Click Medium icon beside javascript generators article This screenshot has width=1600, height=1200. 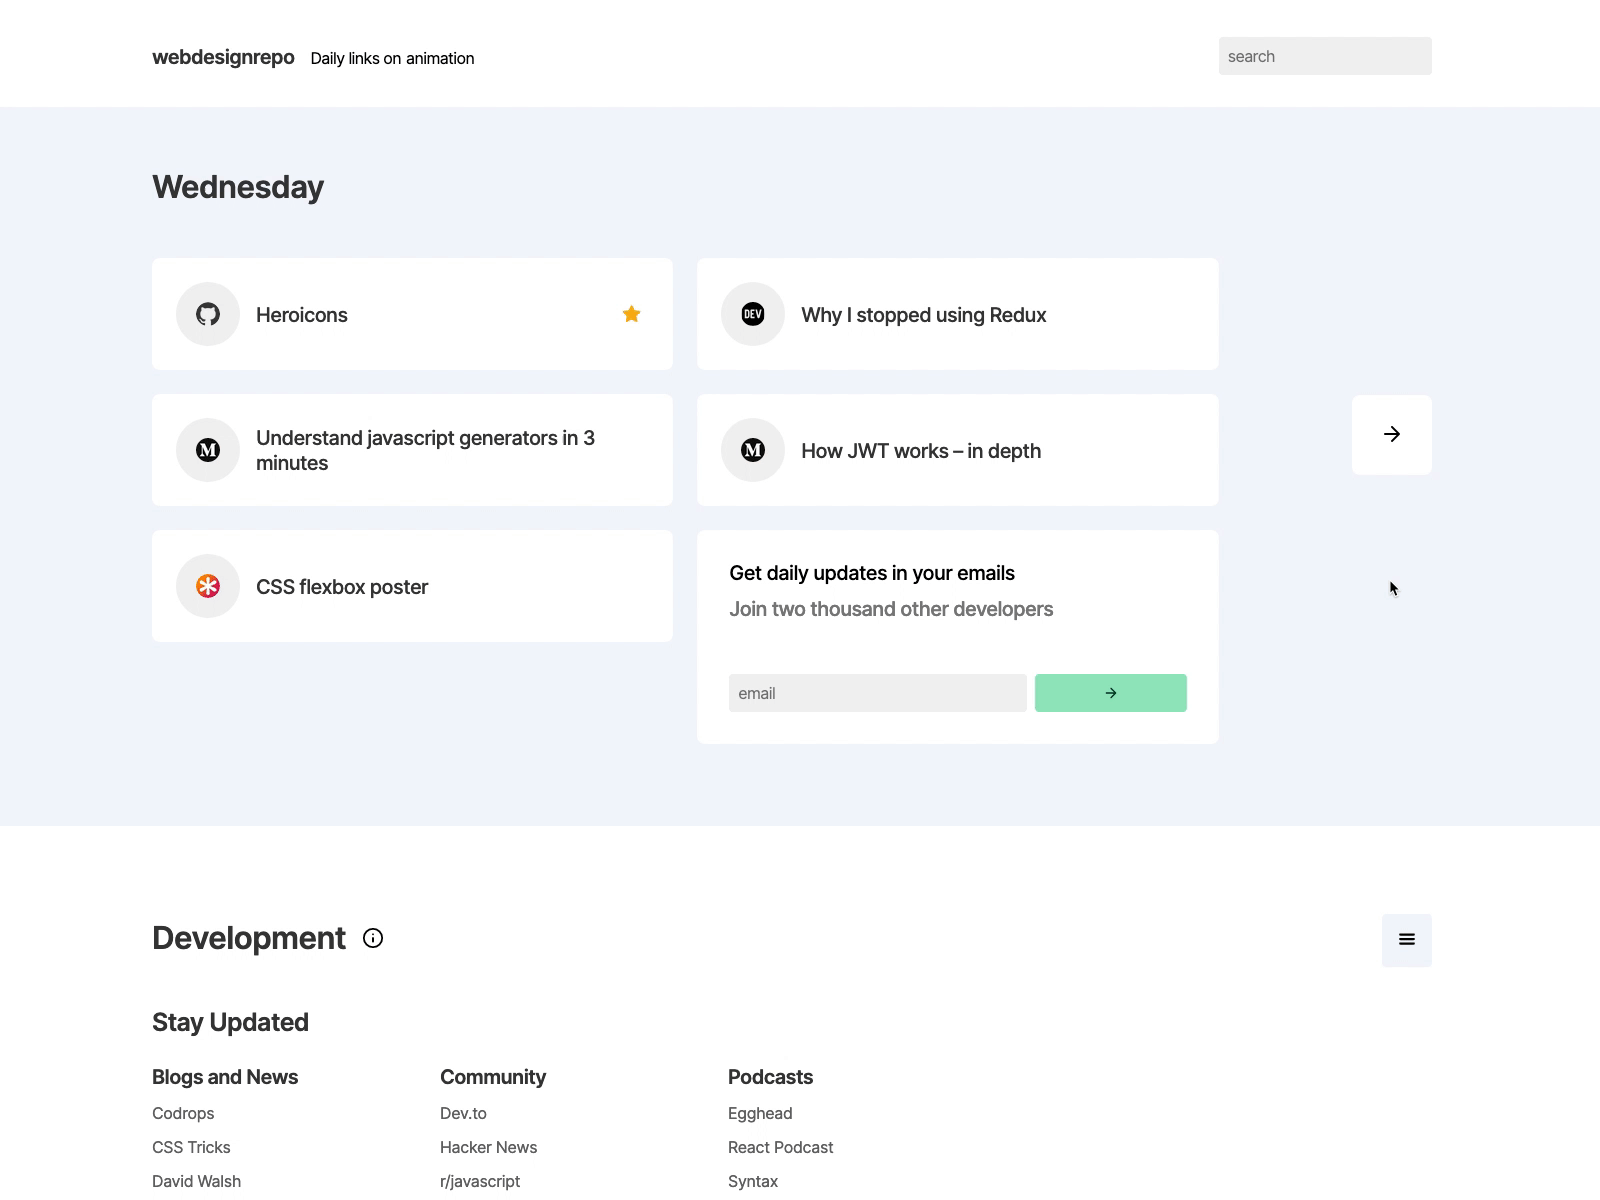tap(208, 450)
